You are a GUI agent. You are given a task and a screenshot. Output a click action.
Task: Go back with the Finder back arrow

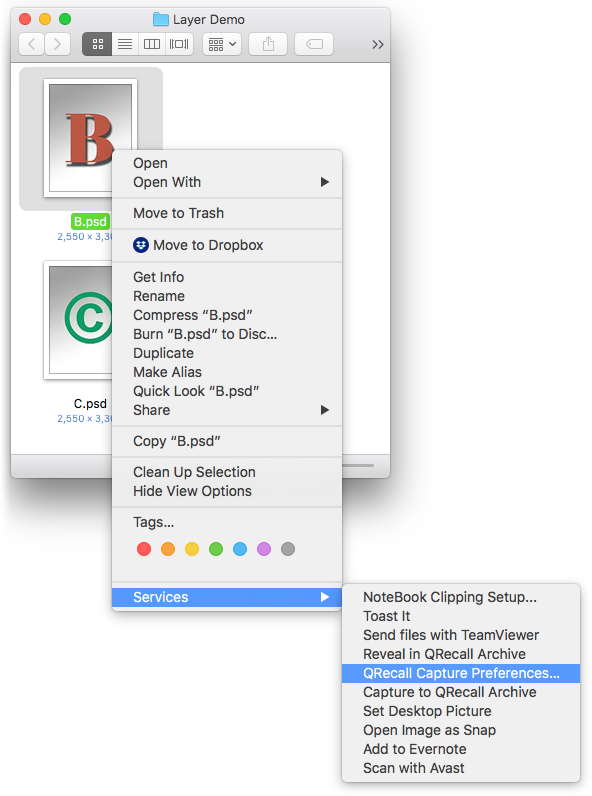[31, 44]
